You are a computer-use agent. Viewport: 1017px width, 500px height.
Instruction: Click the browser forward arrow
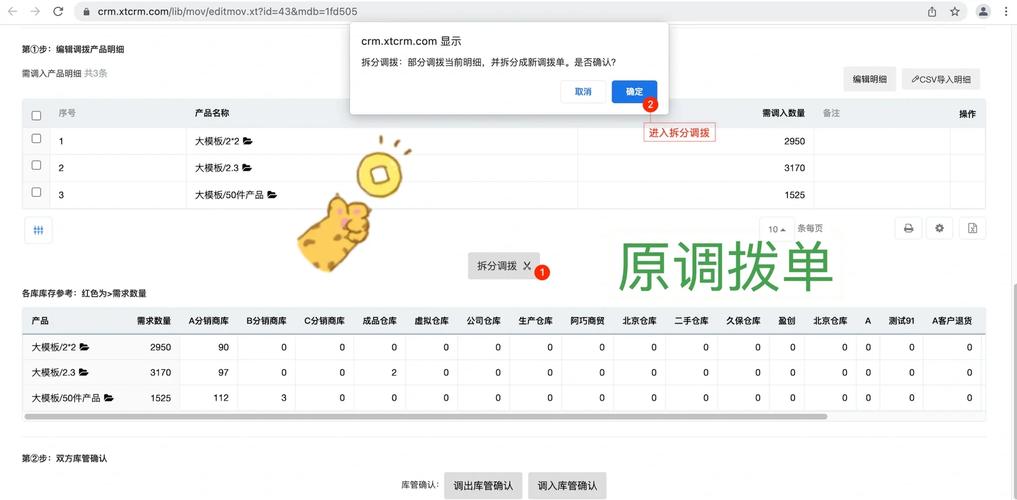[x=35, y=11]
